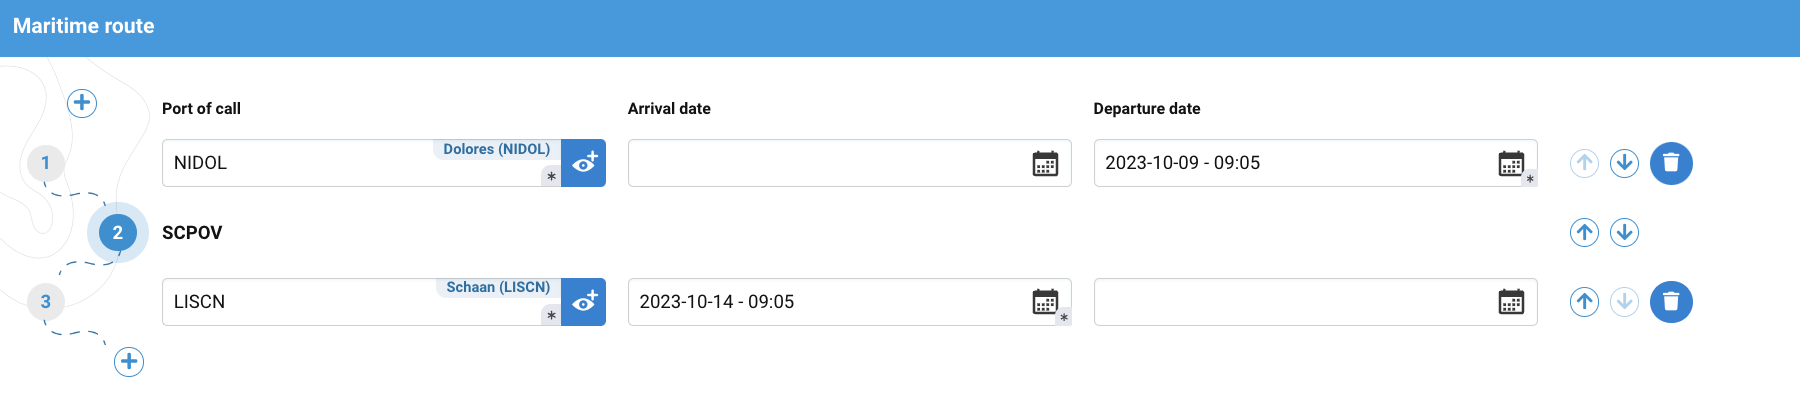Move SCPOV port down in the route
Image resolution: width=1800 pixels, height=404 pixels.
click(x=1624, y=233)
